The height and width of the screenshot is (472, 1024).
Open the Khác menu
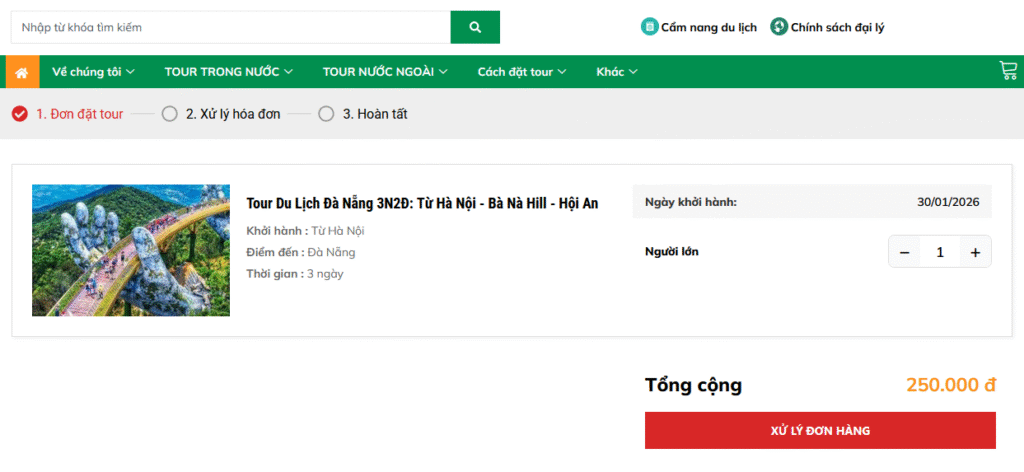pos(616,71)
